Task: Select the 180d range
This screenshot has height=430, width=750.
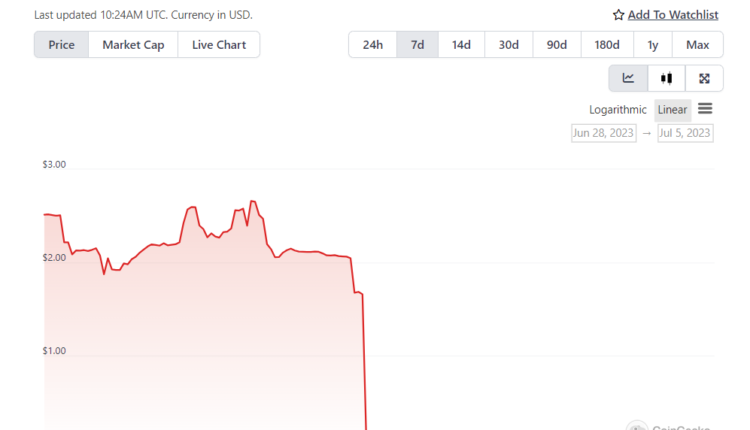Action: [x=607, y=45]
